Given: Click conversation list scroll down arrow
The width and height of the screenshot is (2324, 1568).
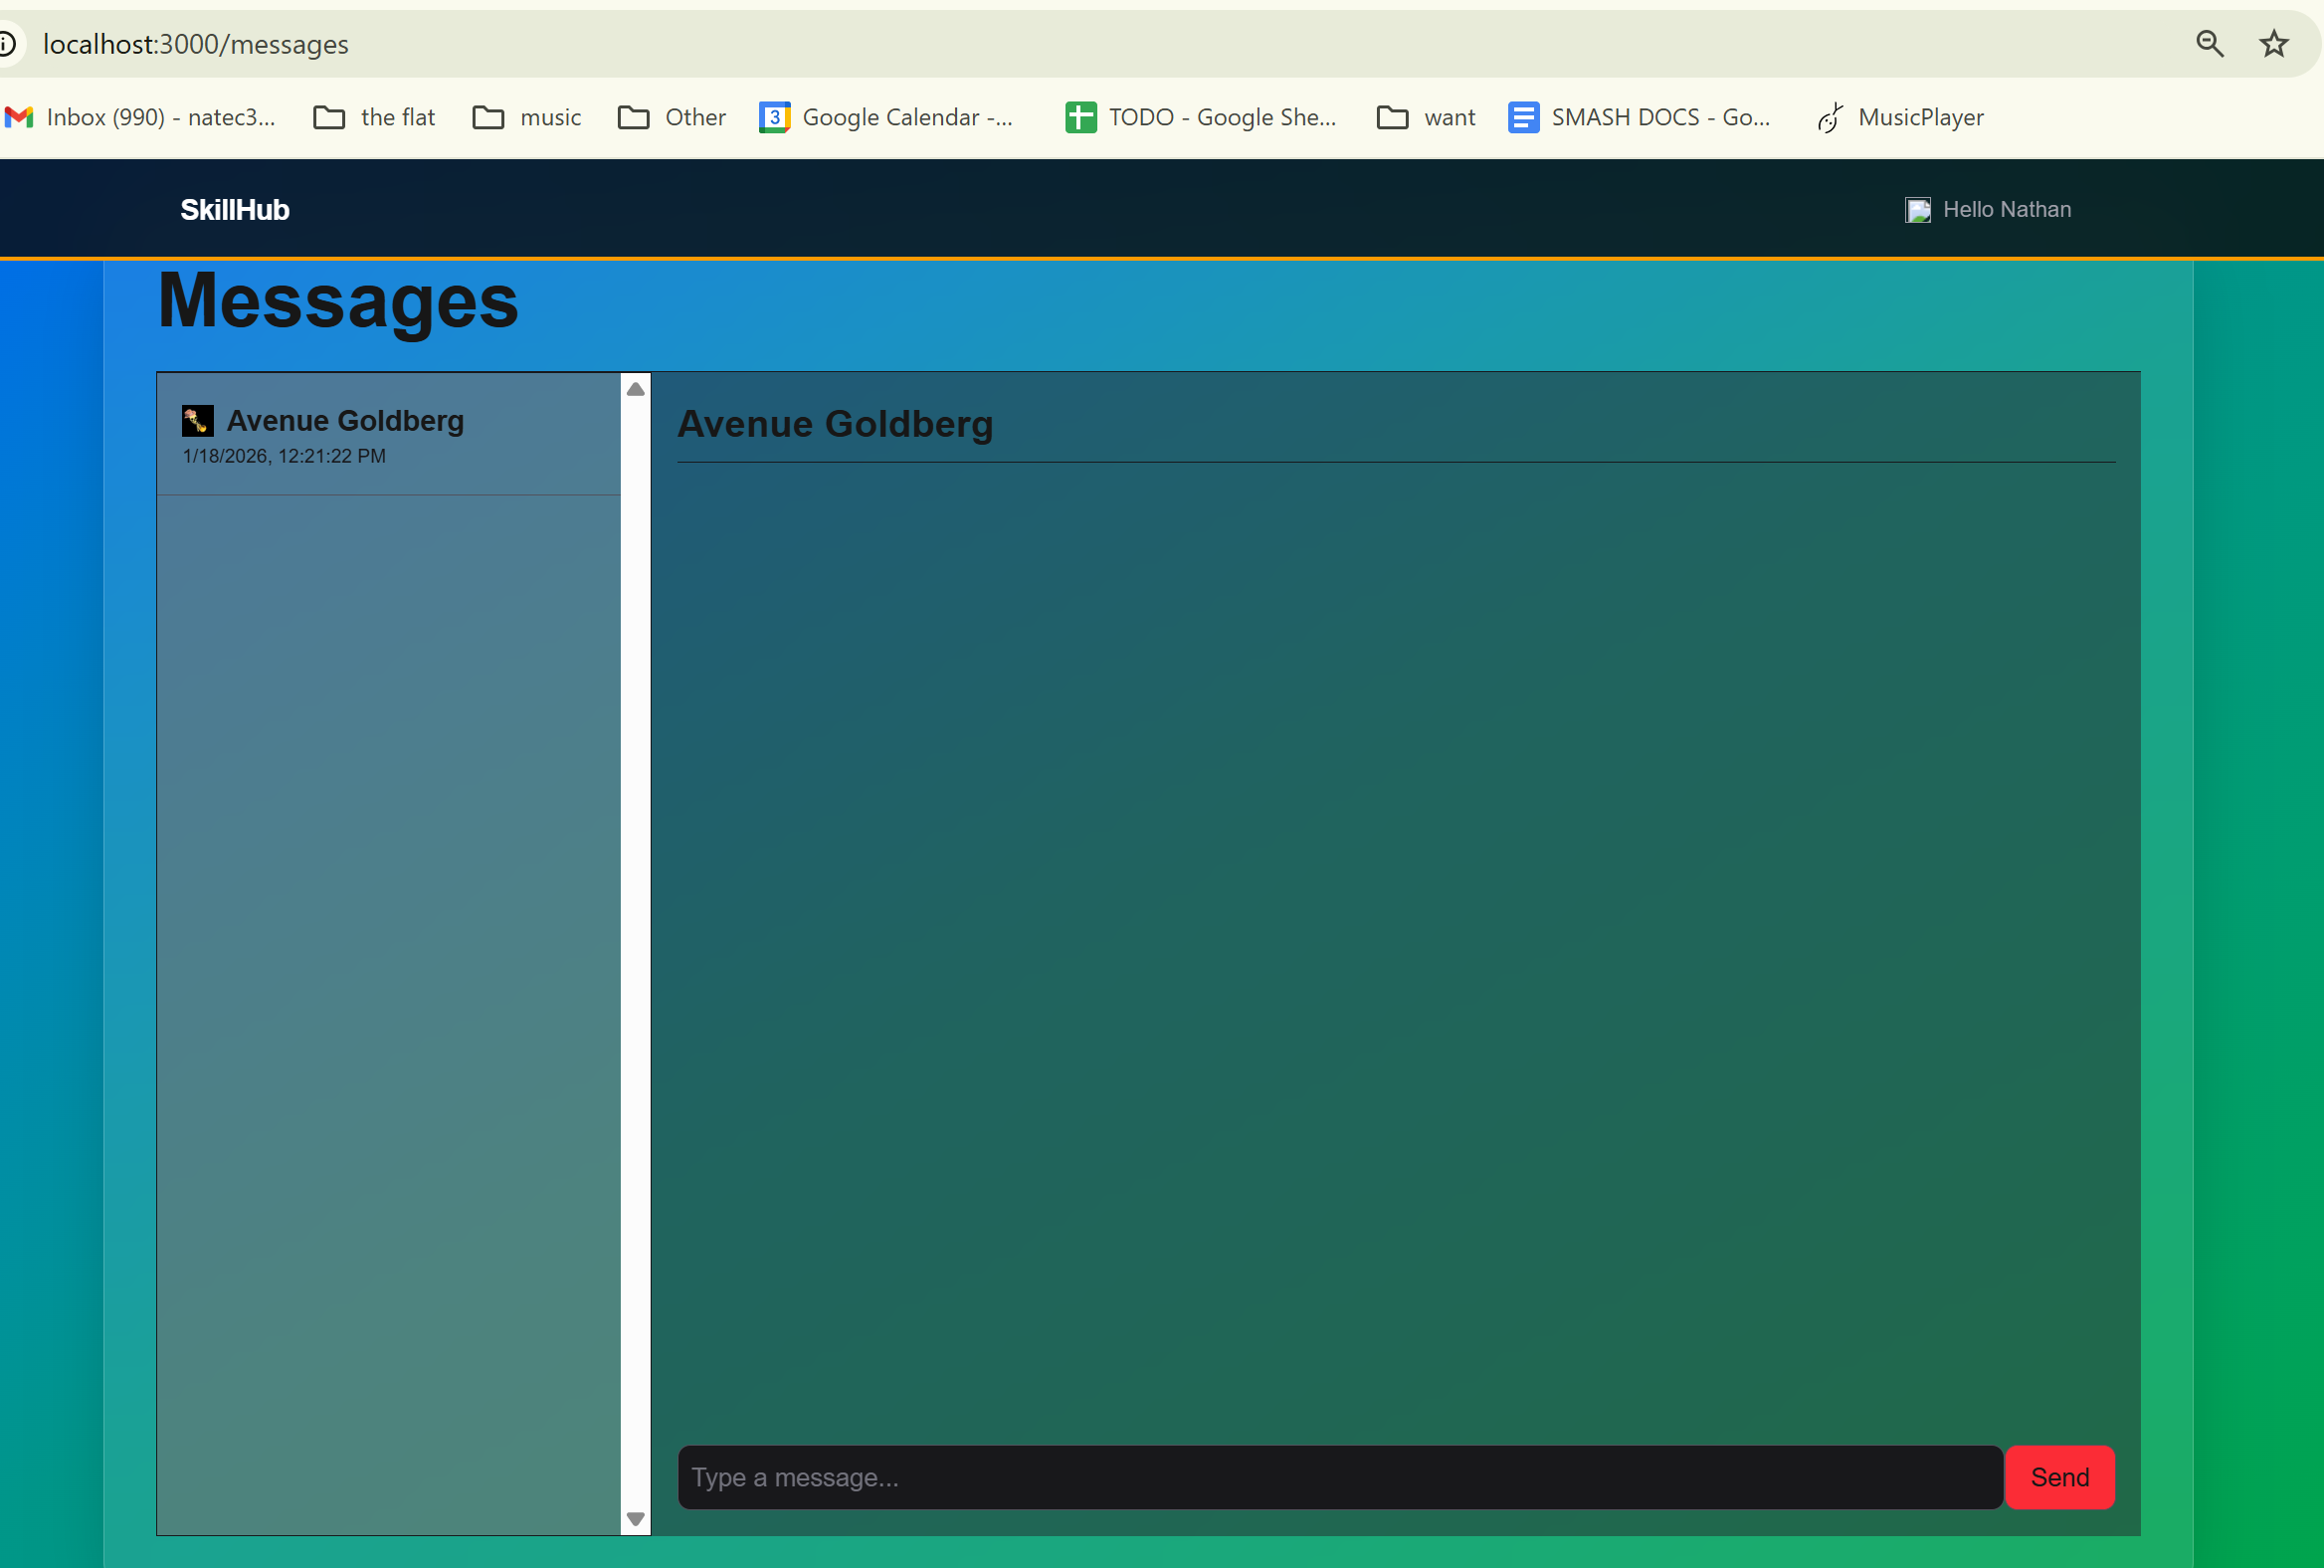Looking at the screenshot, I should coord(635,1519).
